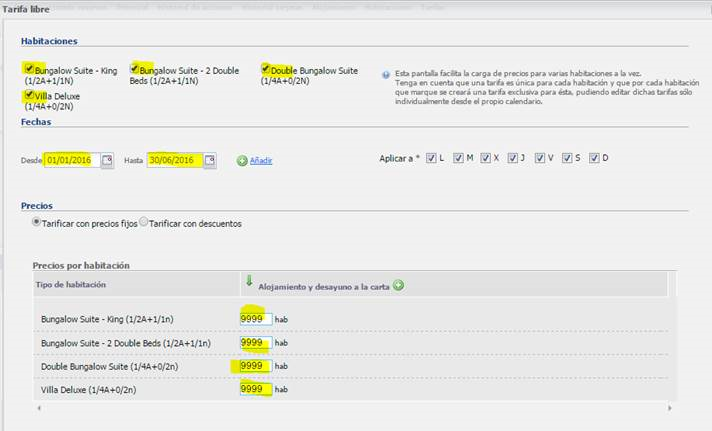Uncheck Bungalow Suite - 2 Double Beds

pyautogui.click(x=135, y=70)
